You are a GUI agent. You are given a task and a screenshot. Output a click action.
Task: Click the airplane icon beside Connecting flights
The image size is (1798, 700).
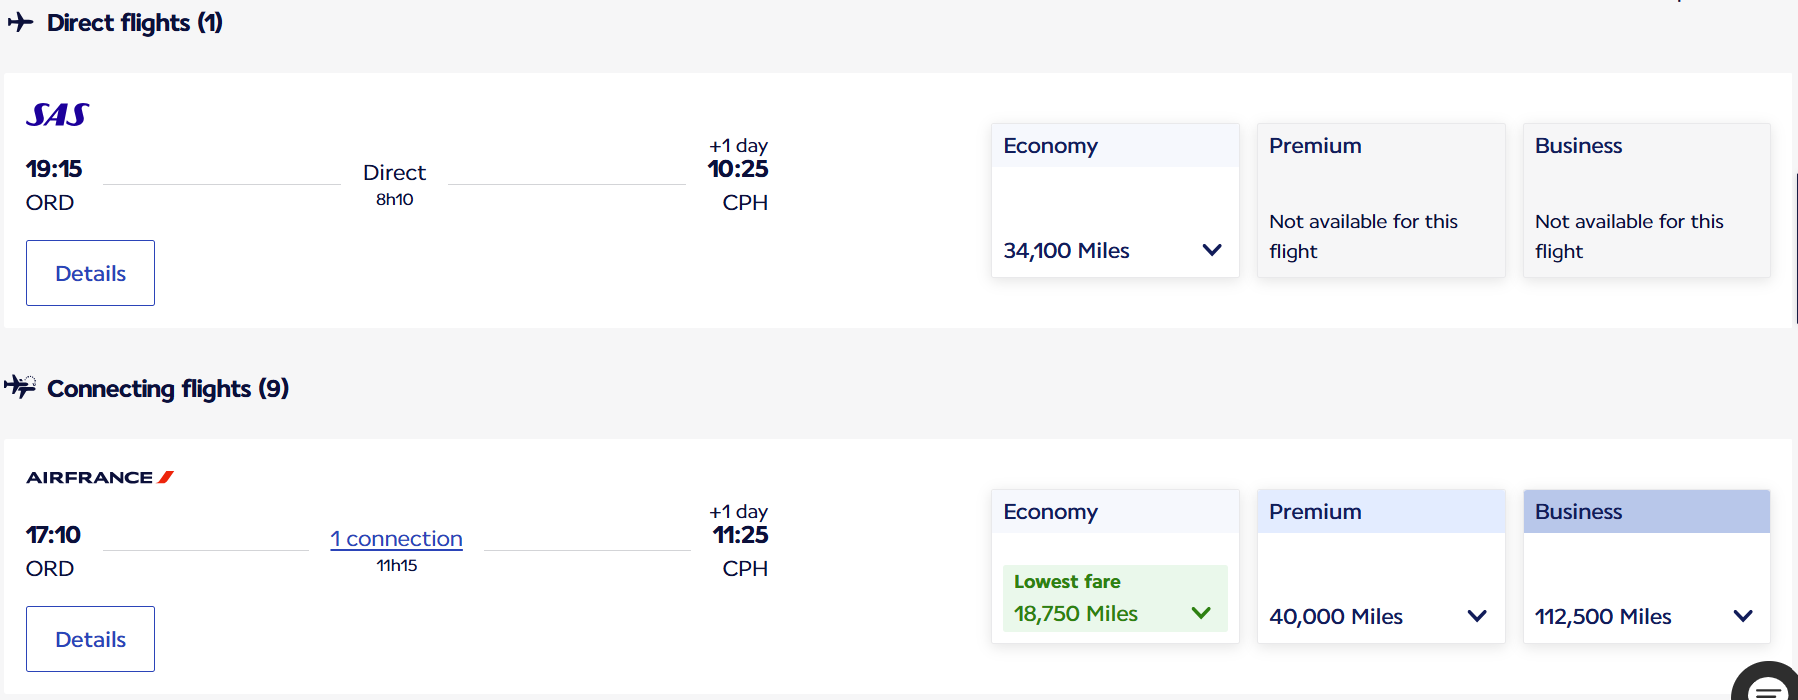pos(21,388)
